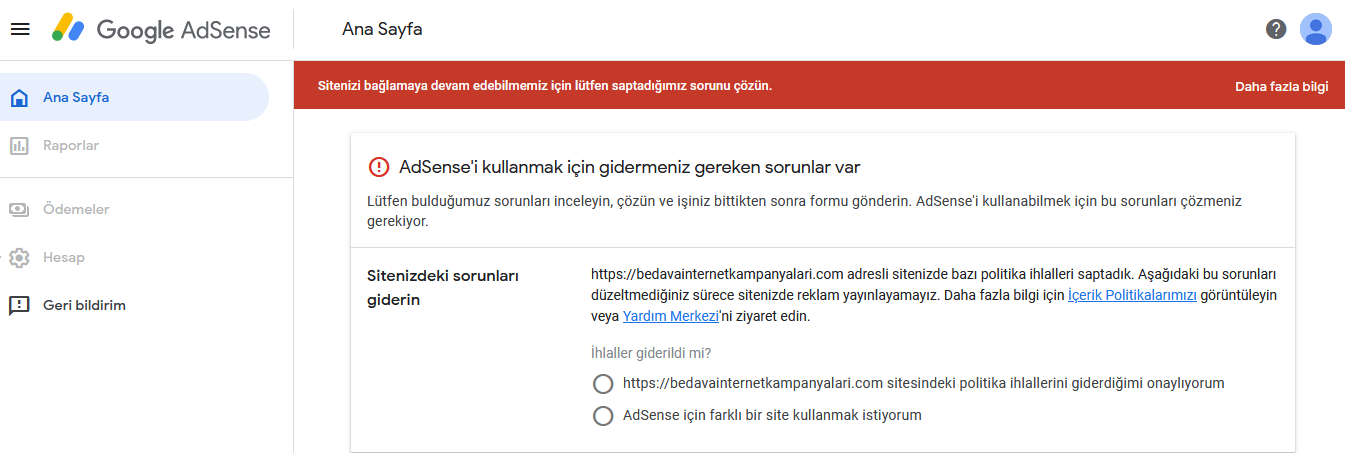1345x453 pixels.
Task: Click the Geri bildirim feedback icon
Action: (x=18, y=306)
